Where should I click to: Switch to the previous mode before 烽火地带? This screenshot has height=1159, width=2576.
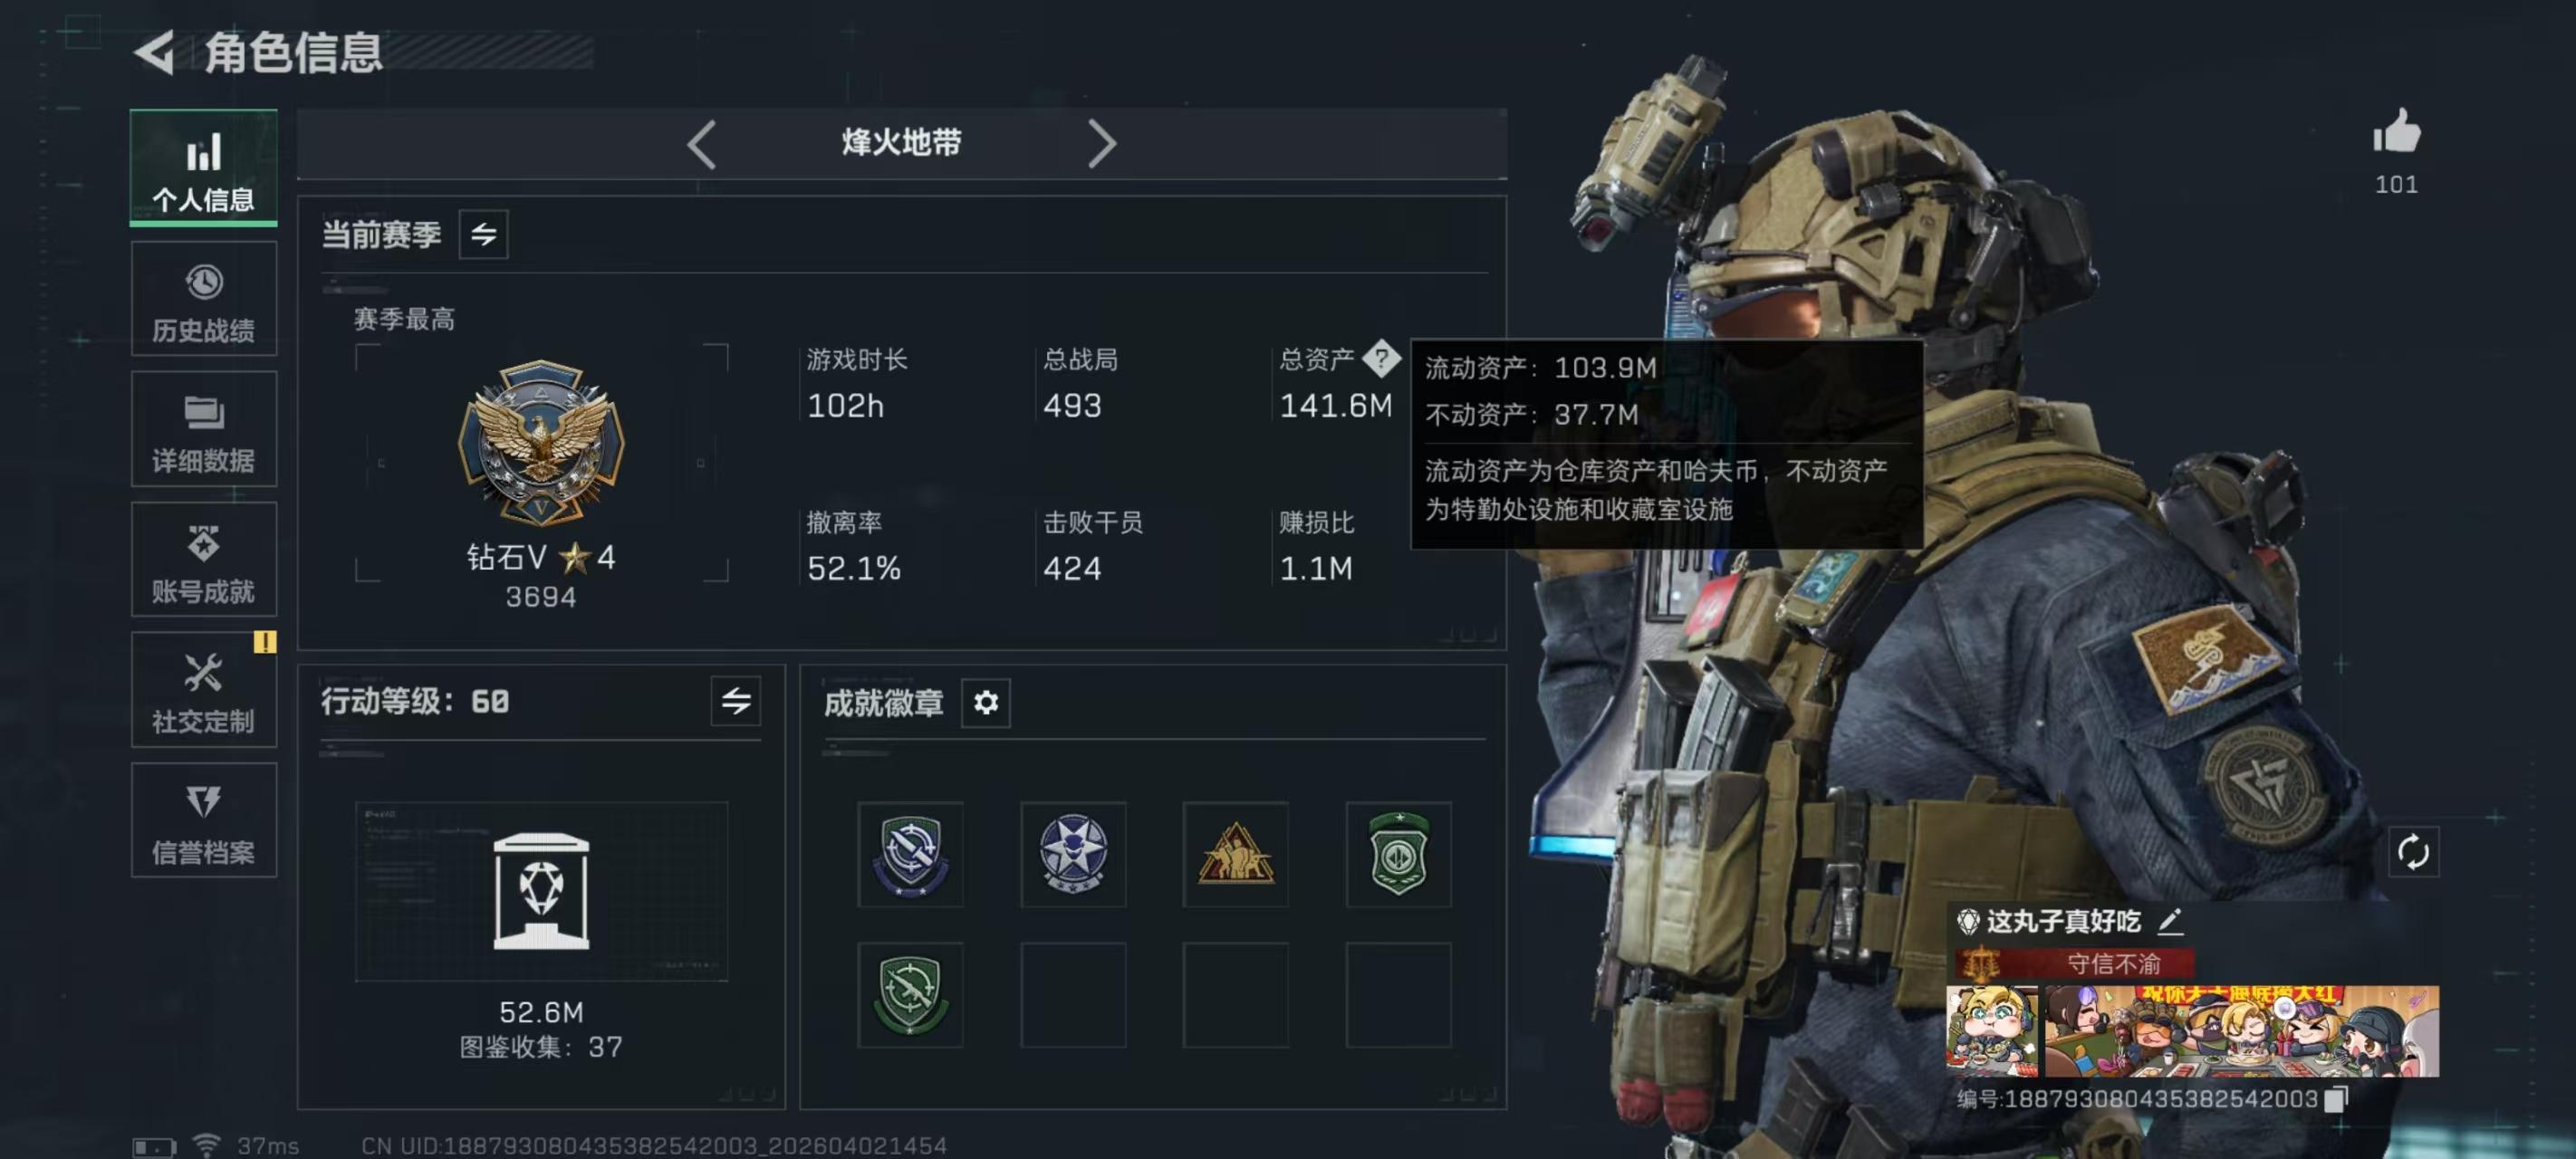pyautogui.click(x=702, y=145)
